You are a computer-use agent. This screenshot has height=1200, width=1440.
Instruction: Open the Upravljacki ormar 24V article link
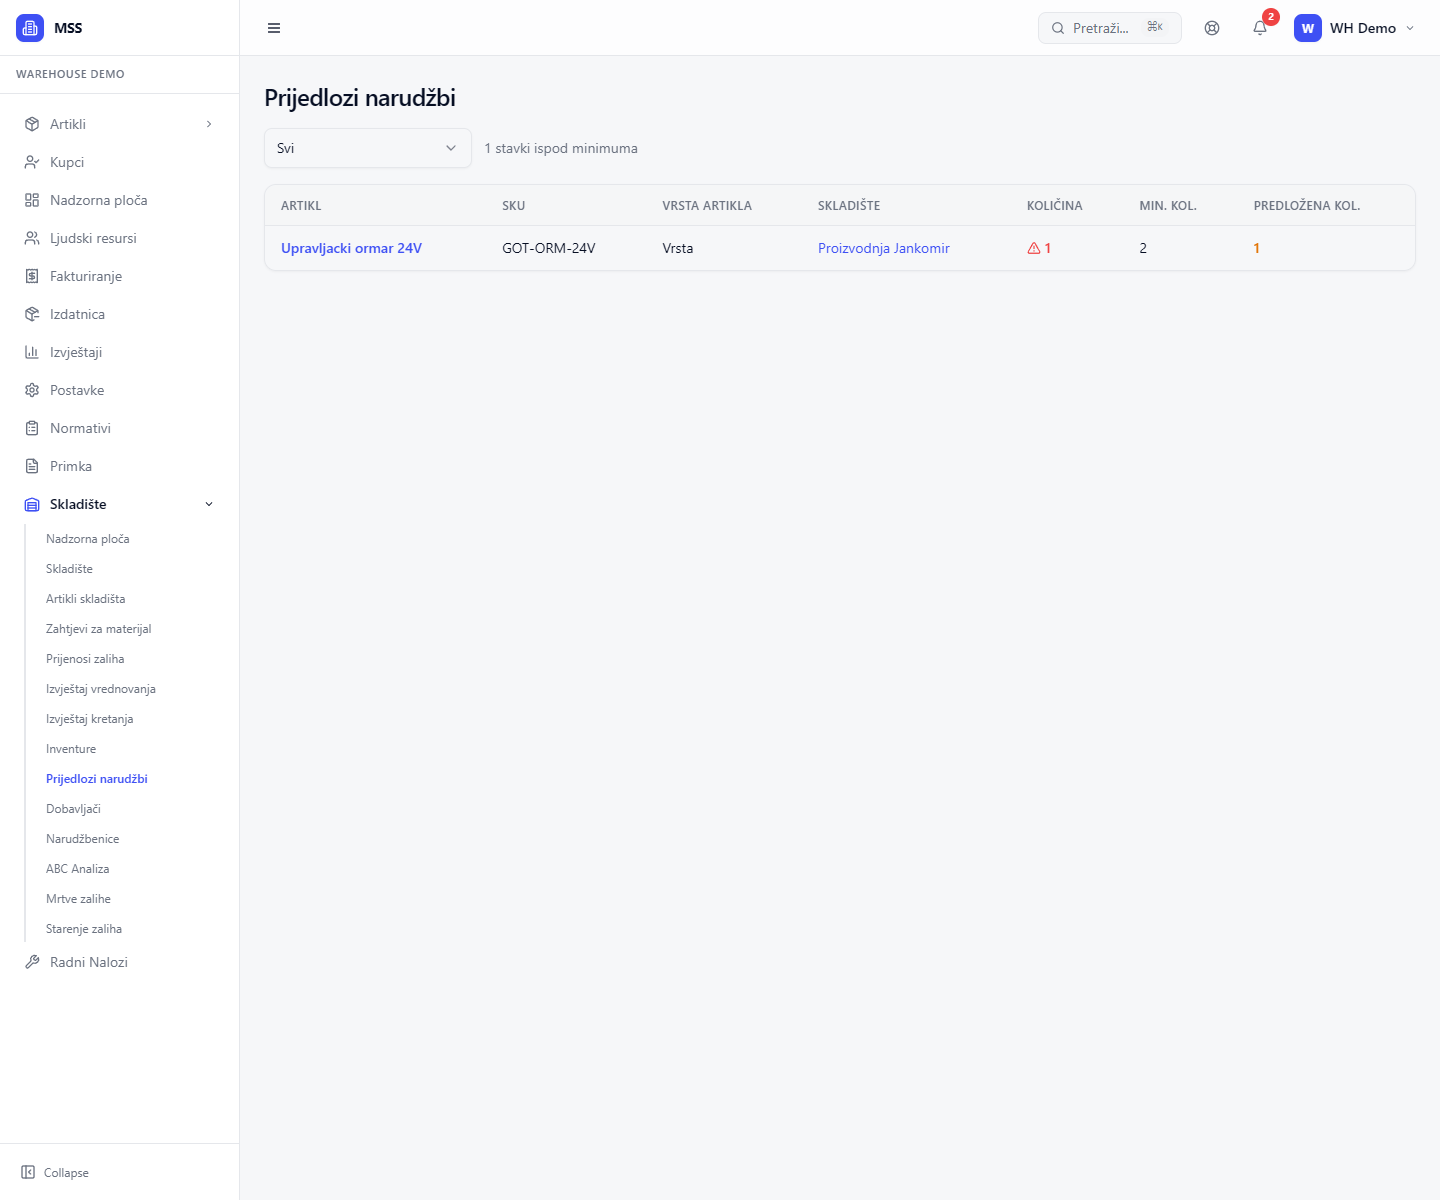(x=351, y=248)
